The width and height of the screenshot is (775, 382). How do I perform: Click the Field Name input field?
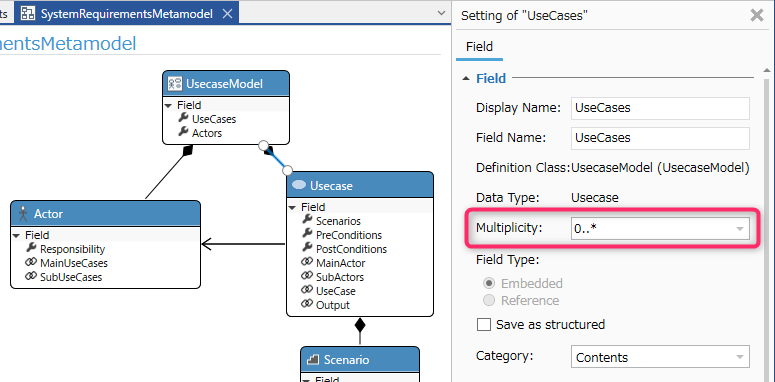tap(660, 138)
